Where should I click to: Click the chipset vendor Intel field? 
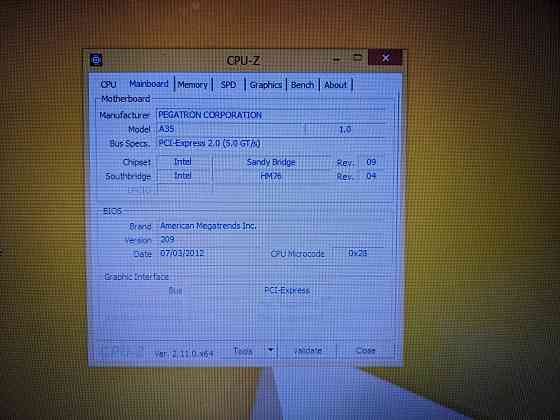coord(183,162)
